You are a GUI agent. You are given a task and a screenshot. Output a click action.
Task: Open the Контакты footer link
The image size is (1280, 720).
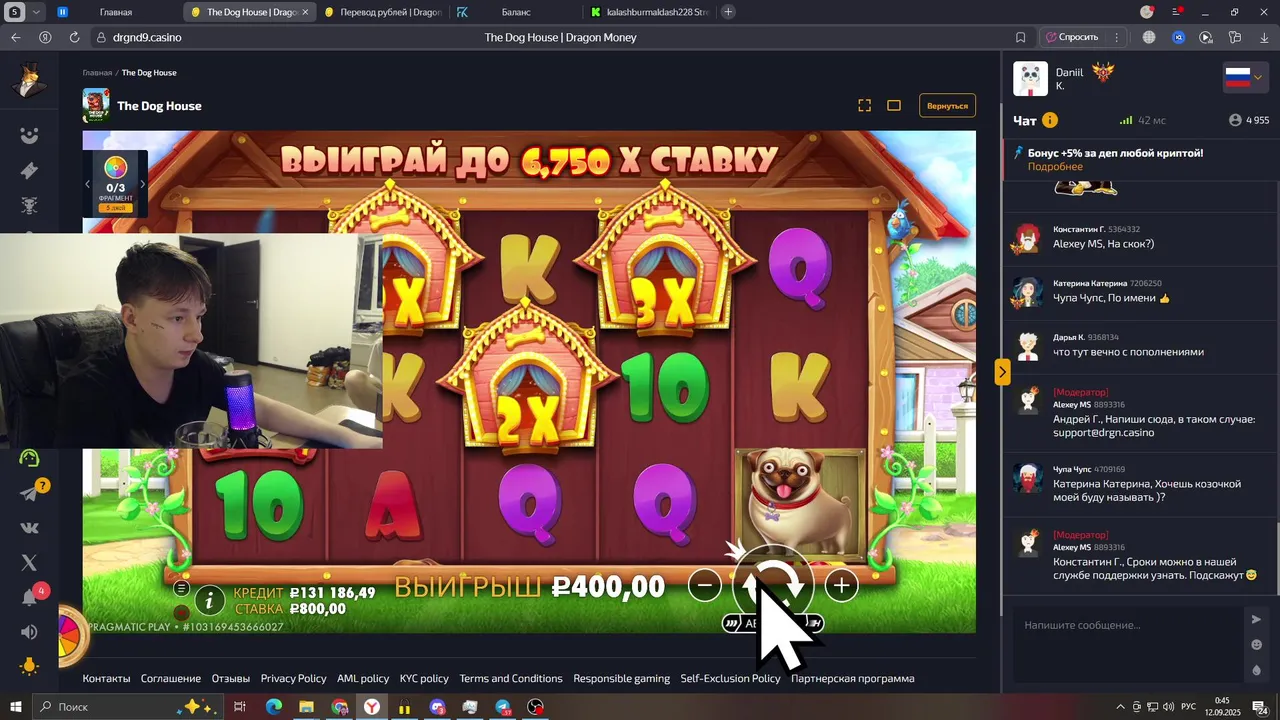106,678
